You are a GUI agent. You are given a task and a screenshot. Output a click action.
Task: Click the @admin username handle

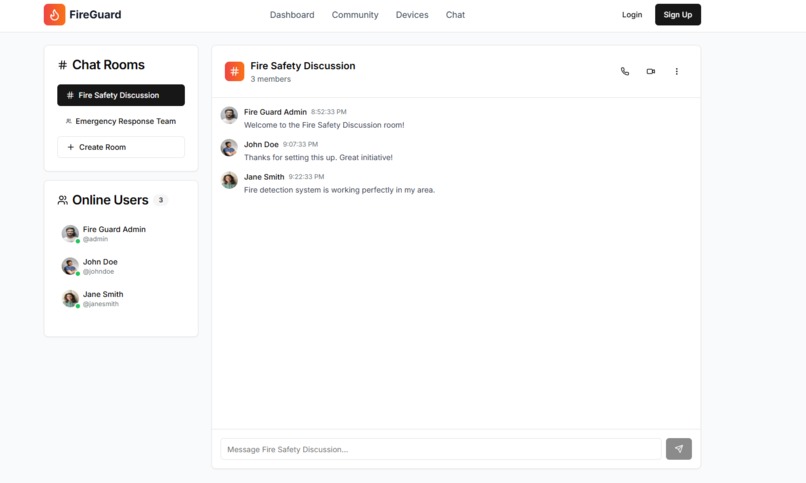pos(96,239)
